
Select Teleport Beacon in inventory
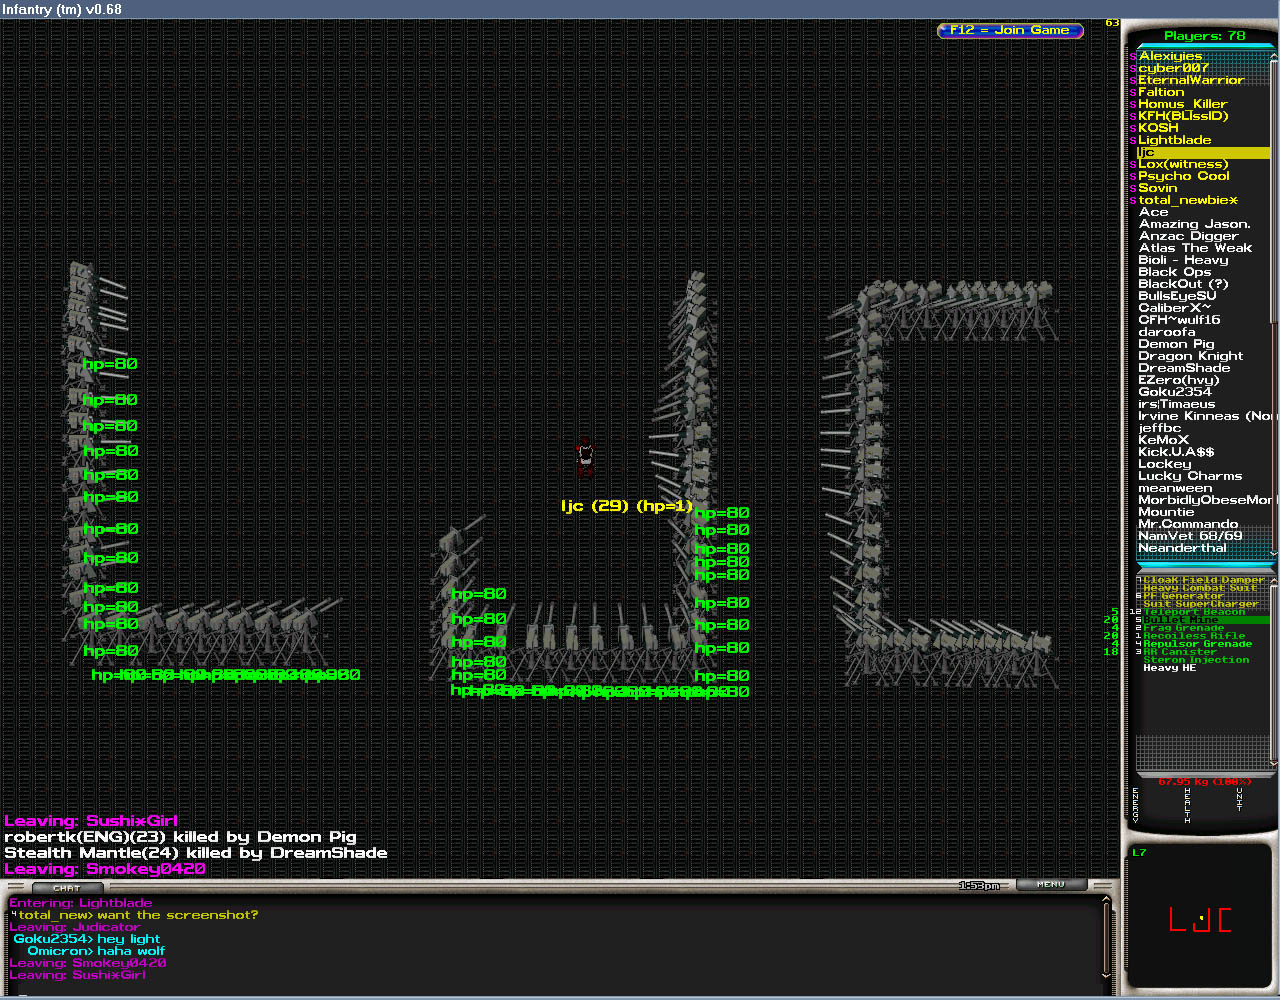1194,612
